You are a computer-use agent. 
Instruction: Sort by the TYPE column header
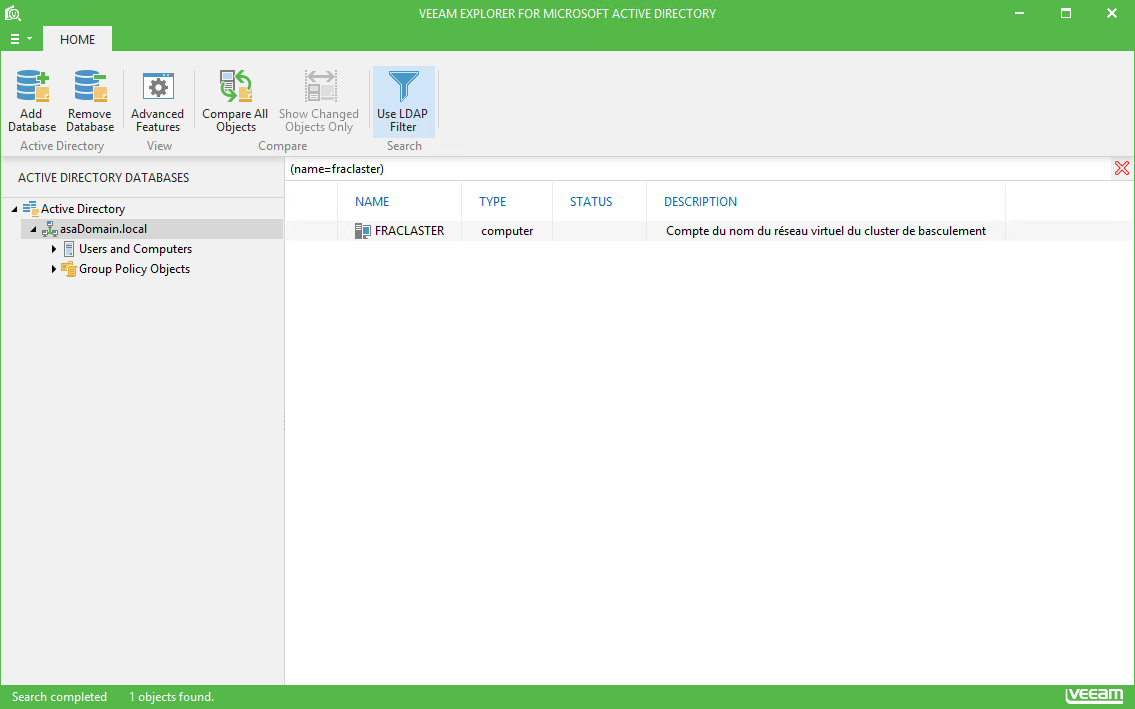[493, 201]
